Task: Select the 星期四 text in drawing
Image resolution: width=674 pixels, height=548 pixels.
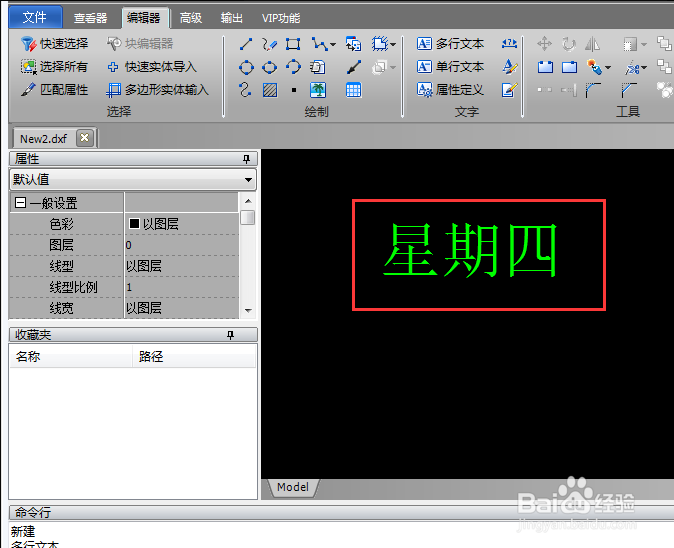Action: click(470, 251)
